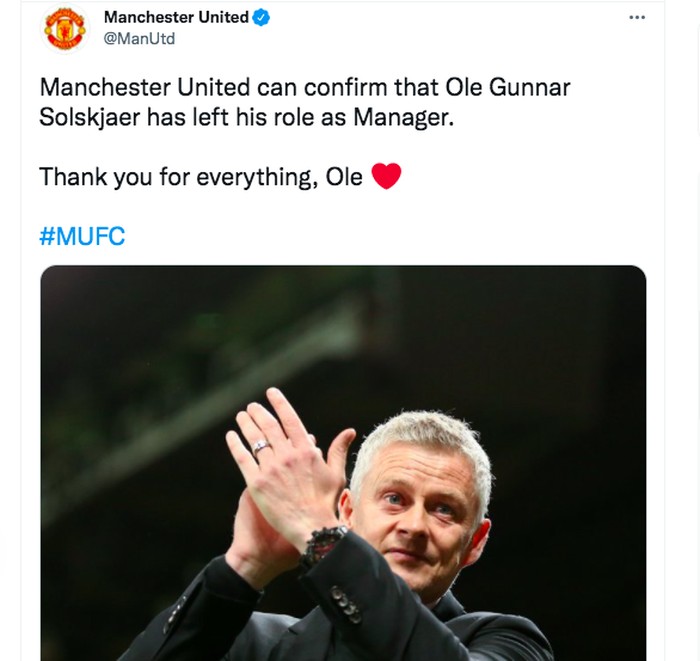Open the tweet's three-dot more menu
Image resolution: width=700 pixels, height=661 pixels.
click(637, 17)
